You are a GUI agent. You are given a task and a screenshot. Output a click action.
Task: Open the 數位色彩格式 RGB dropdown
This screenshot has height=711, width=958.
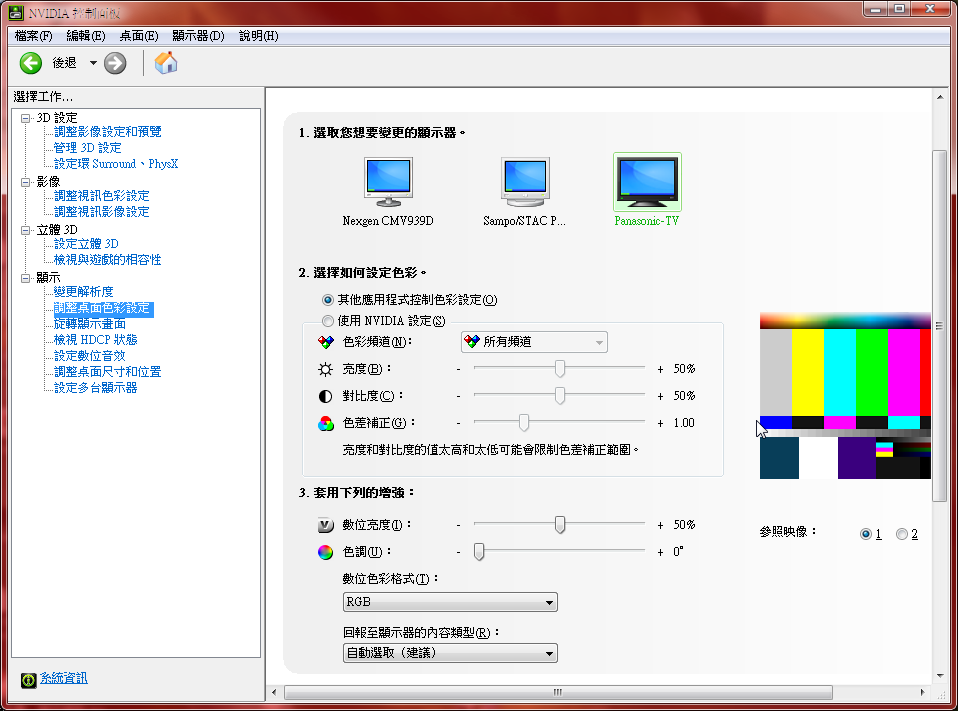[x=450, y=602]
